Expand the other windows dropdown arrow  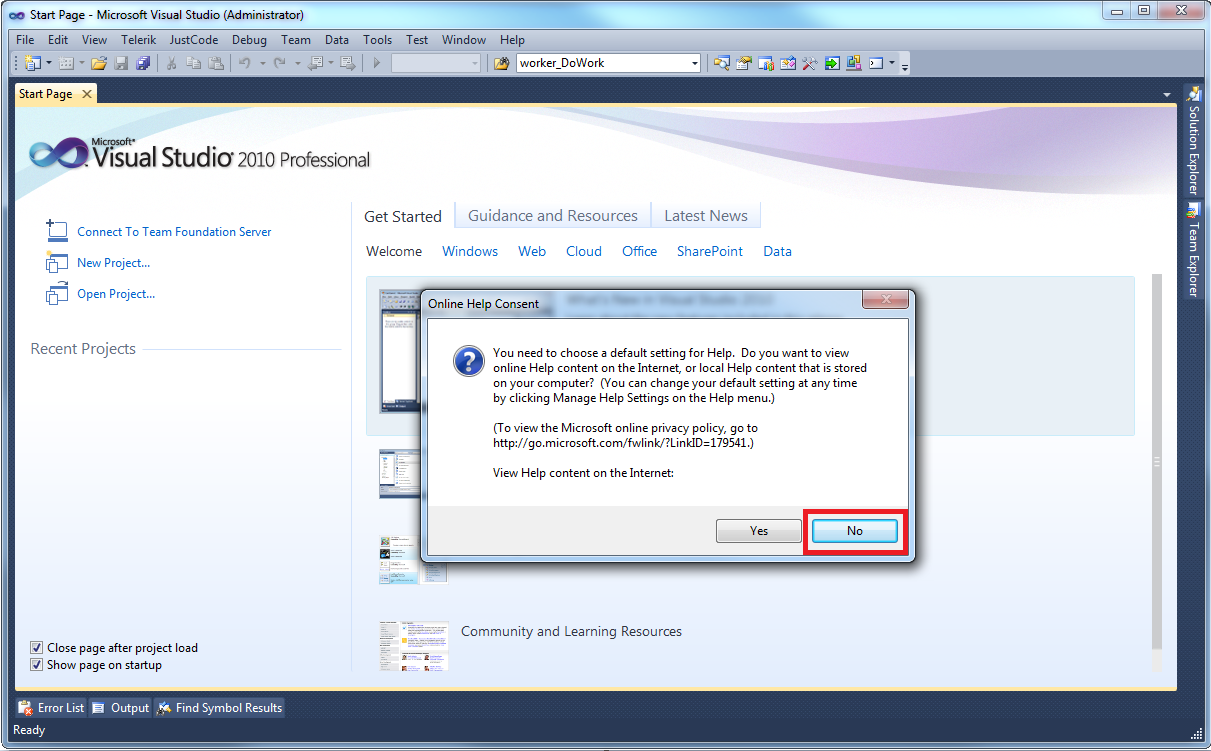(x=891, y=62)
